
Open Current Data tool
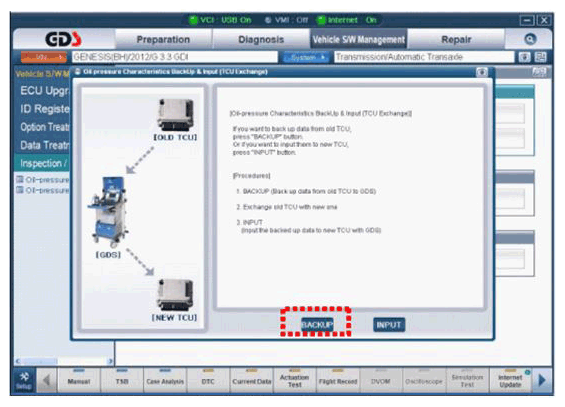click(x=252, y=380)
